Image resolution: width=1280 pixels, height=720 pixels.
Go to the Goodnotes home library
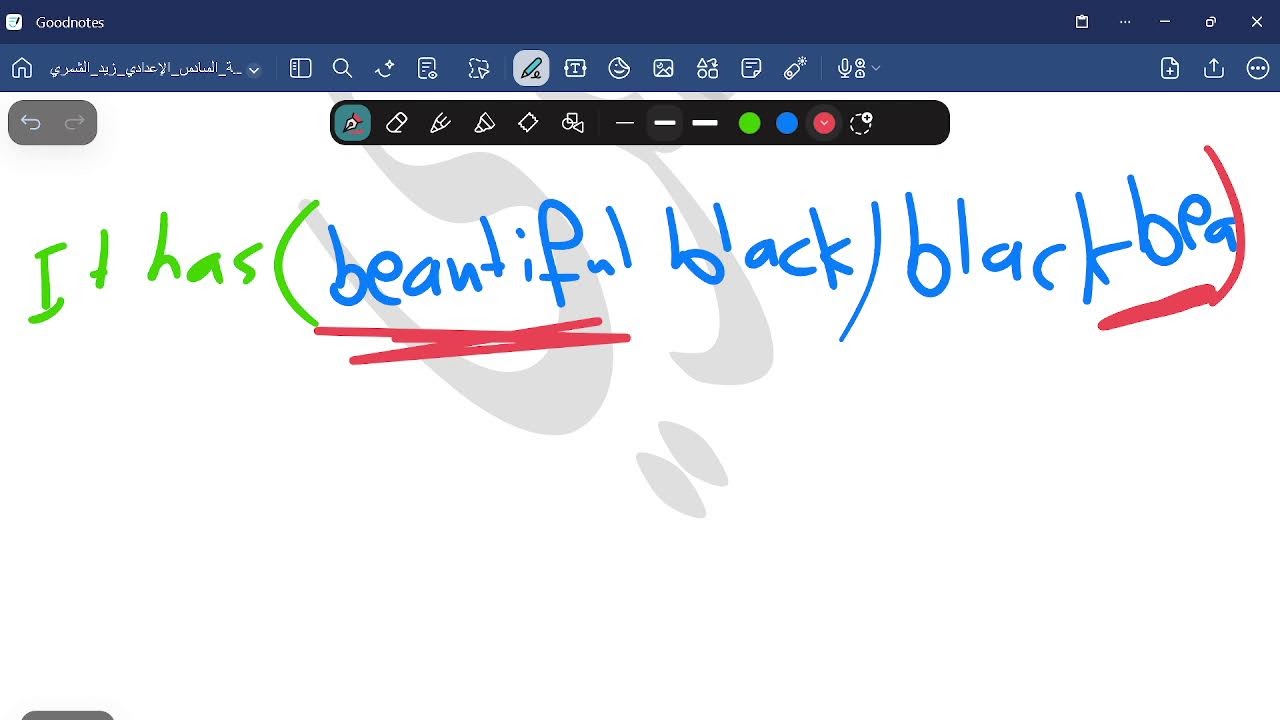[x=22, y=68]
